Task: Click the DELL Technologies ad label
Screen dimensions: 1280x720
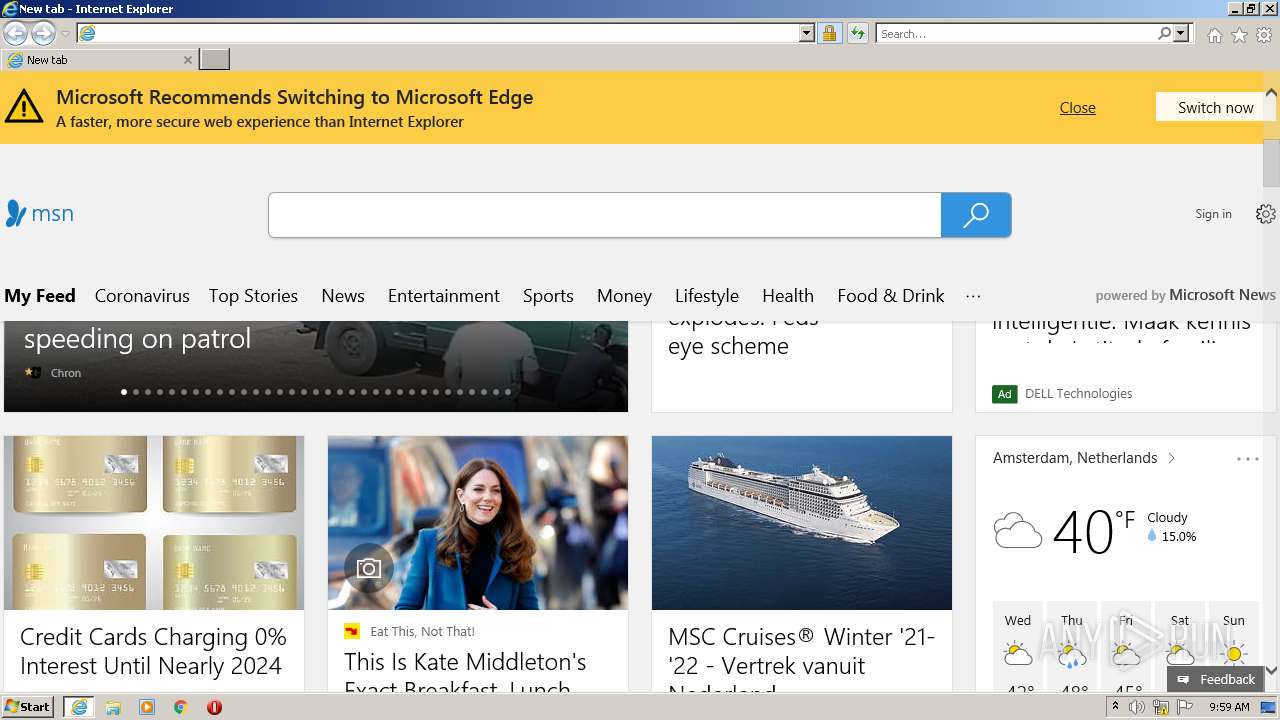Action: [x=1079, y=394]
